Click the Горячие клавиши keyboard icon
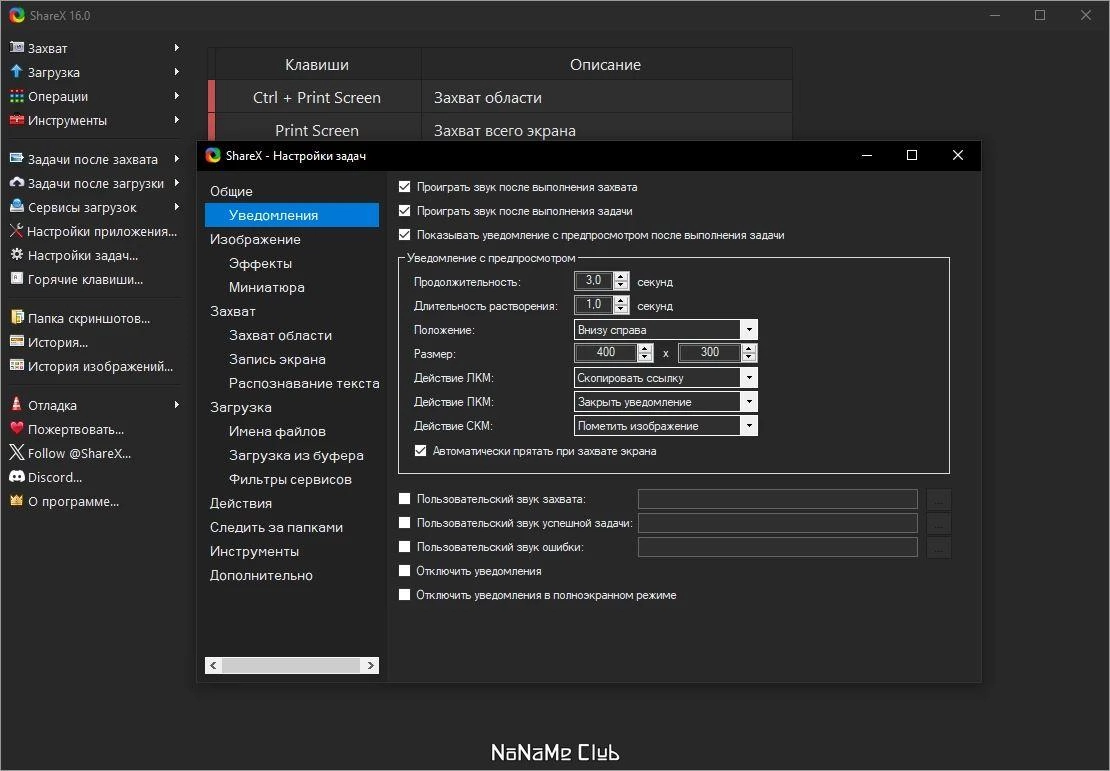 pyautogui.click(x=17, y=279)
